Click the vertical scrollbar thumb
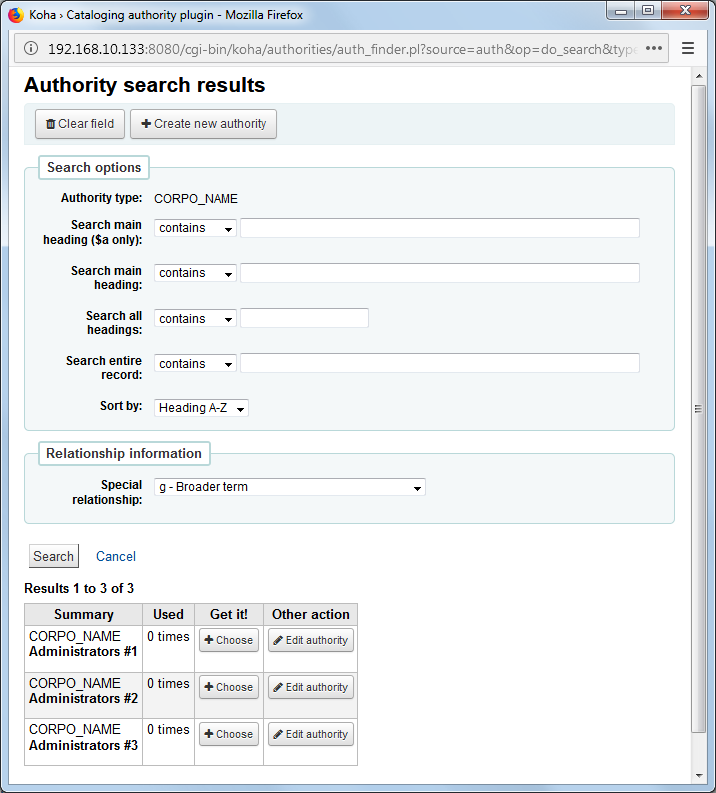 coord(698,408)
